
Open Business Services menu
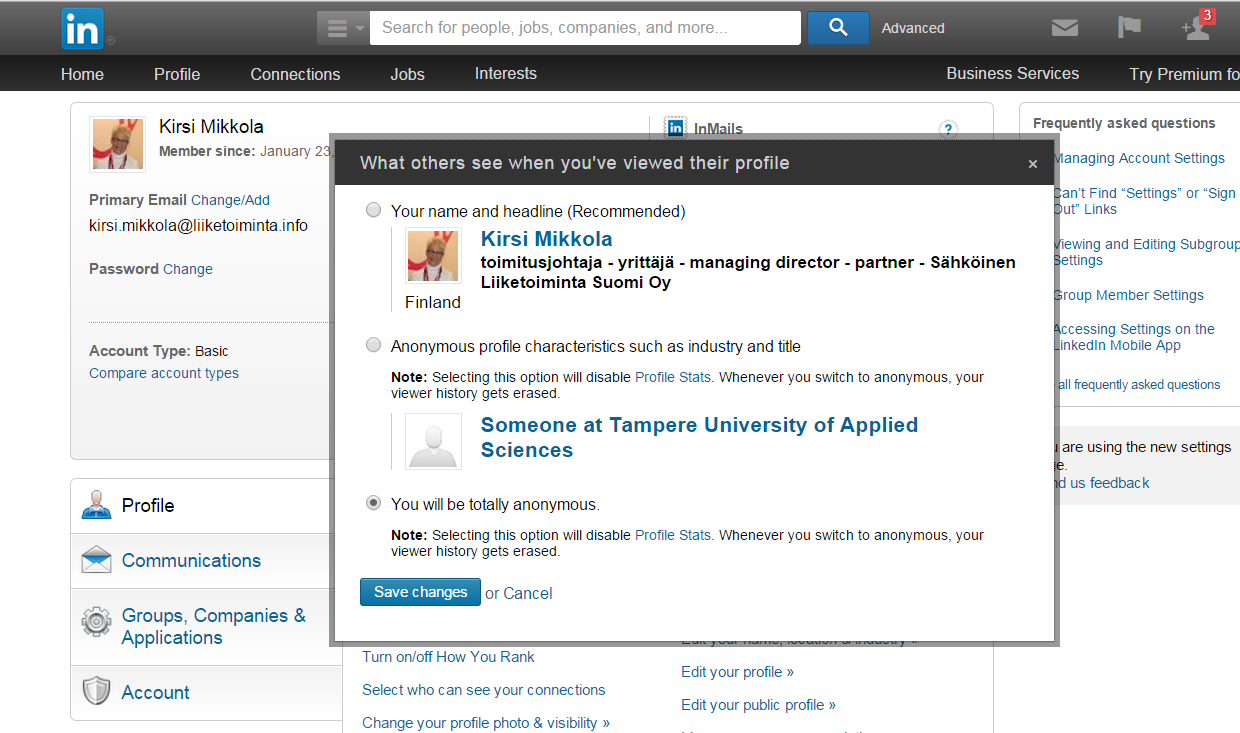click(1013, 73)
